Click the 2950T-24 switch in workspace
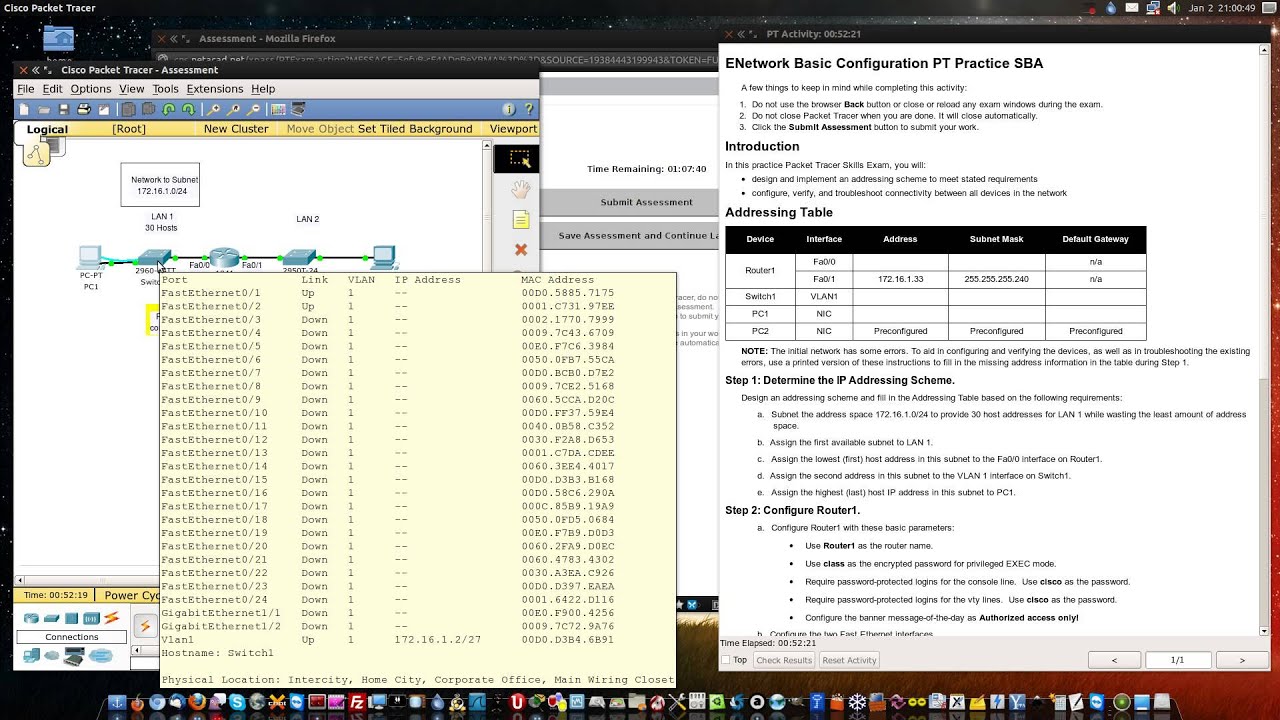 [300, 258]
